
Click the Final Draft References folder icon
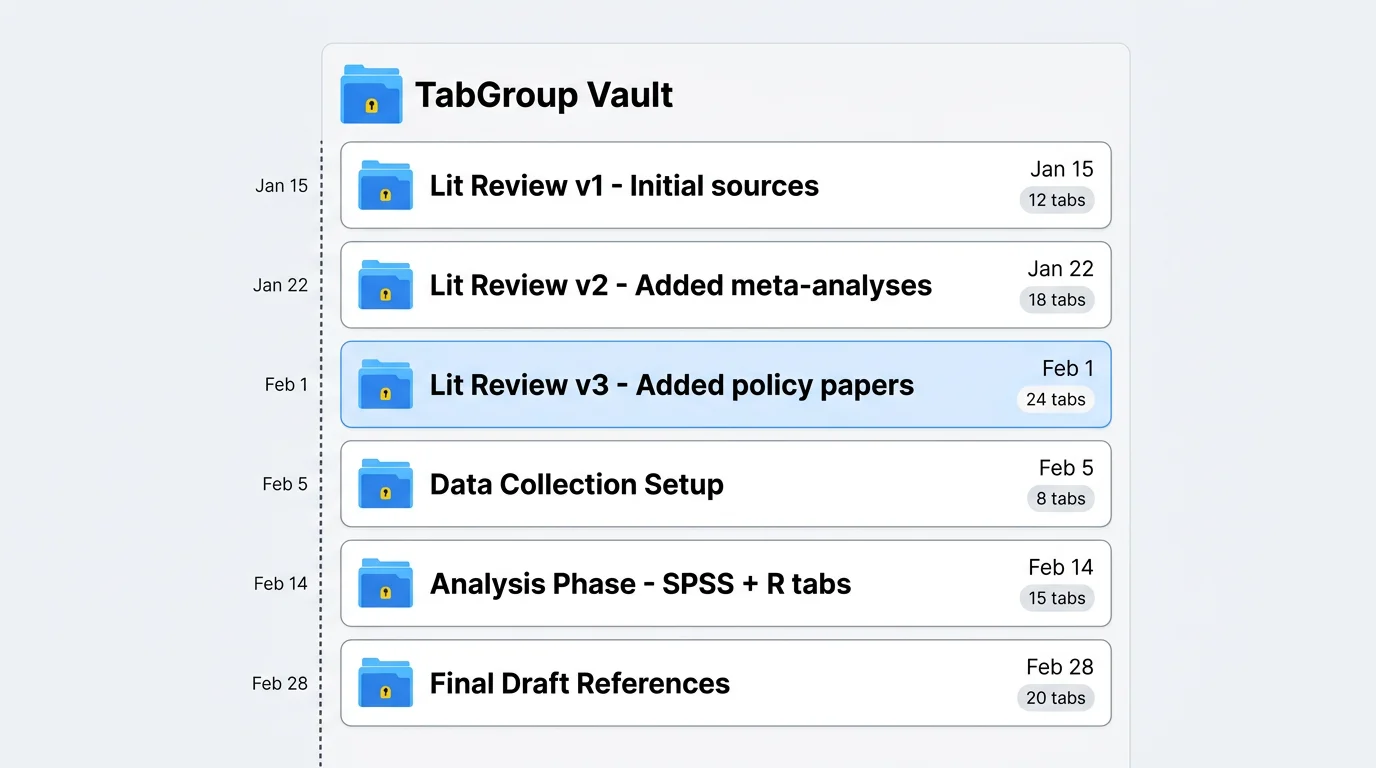click(386, 683)
